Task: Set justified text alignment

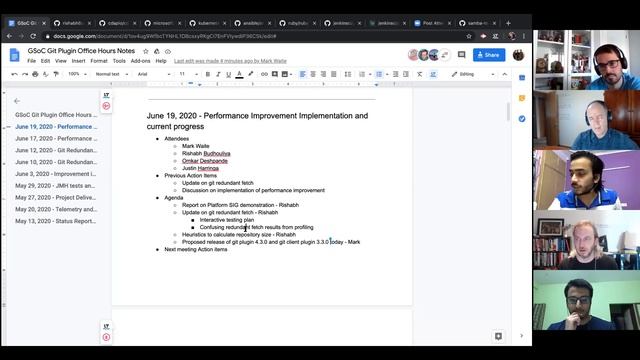Action: click(334, 74)
